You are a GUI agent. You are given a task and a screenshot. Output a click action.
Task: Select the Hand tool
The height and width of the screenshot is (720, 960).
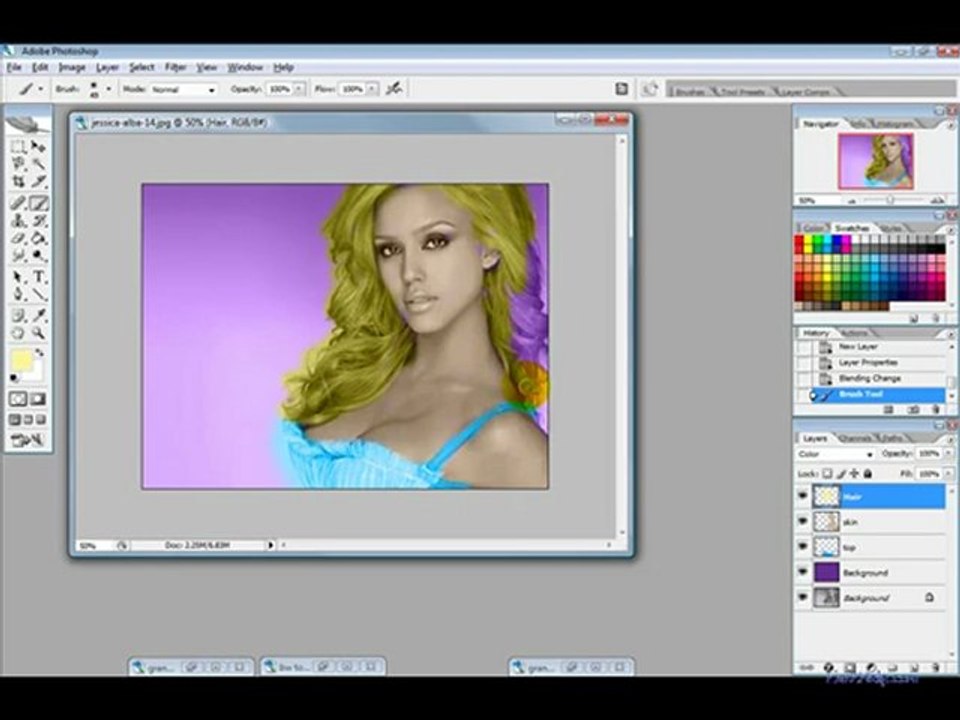click(x=18, y=334)
